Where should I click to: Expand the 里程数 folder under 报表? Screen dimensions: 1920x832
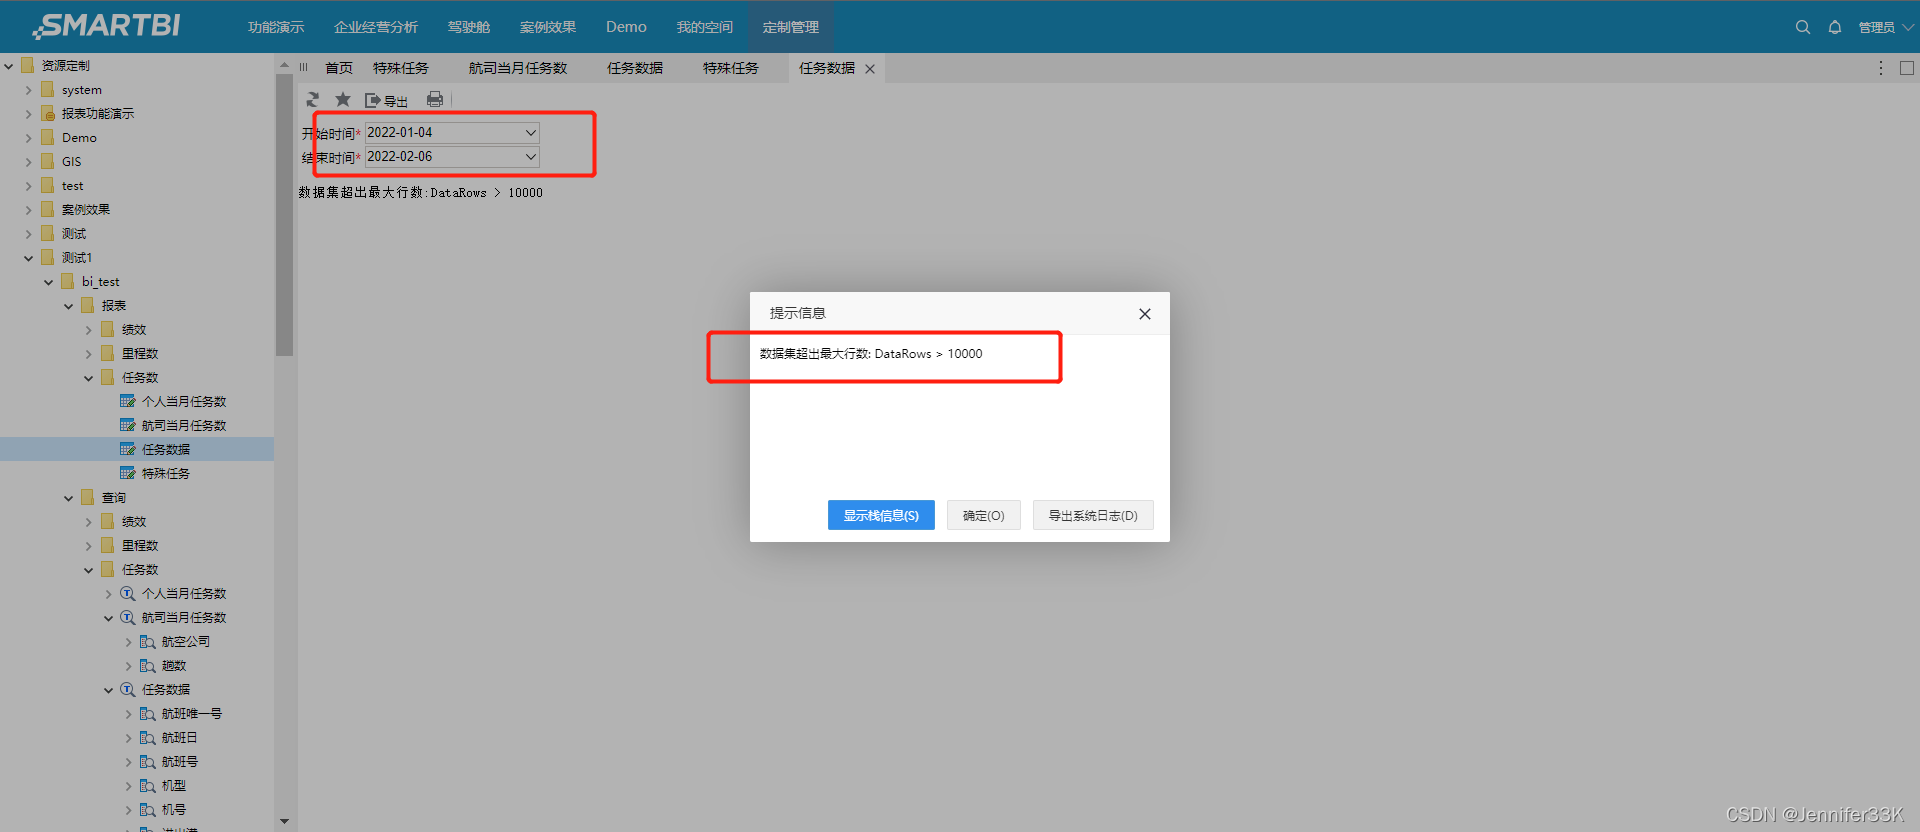89,354
